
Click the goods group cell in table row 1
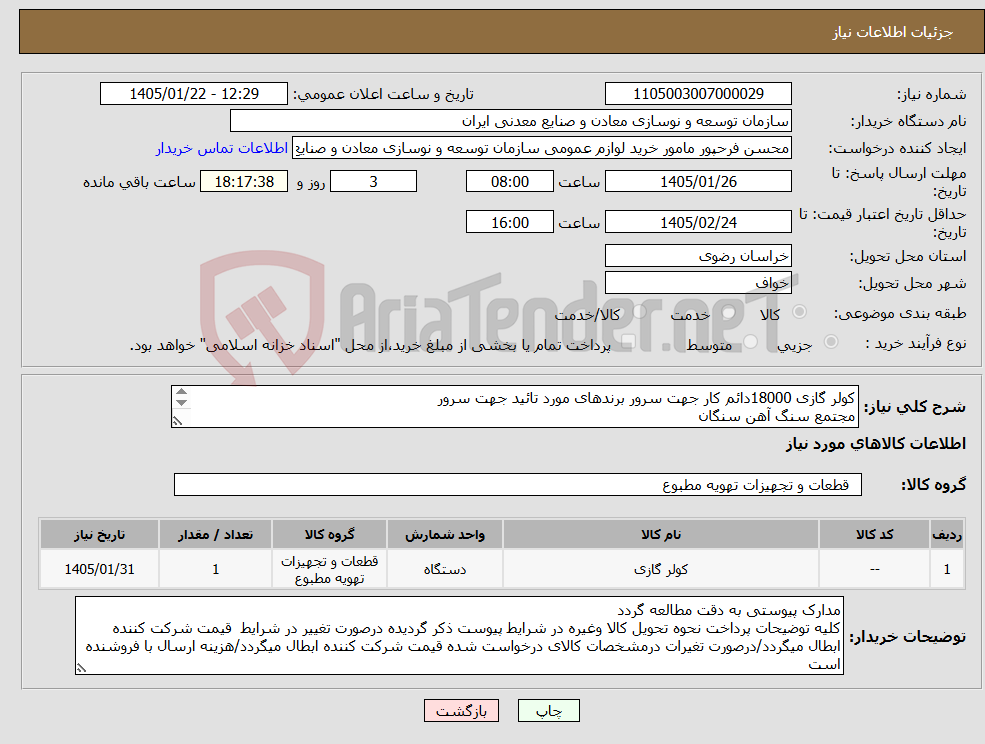point(329,569)
